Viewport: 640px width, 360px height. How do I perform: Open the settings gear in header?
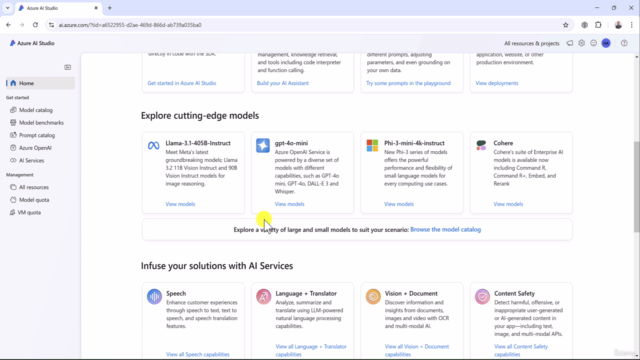click(x=582, y=43)
